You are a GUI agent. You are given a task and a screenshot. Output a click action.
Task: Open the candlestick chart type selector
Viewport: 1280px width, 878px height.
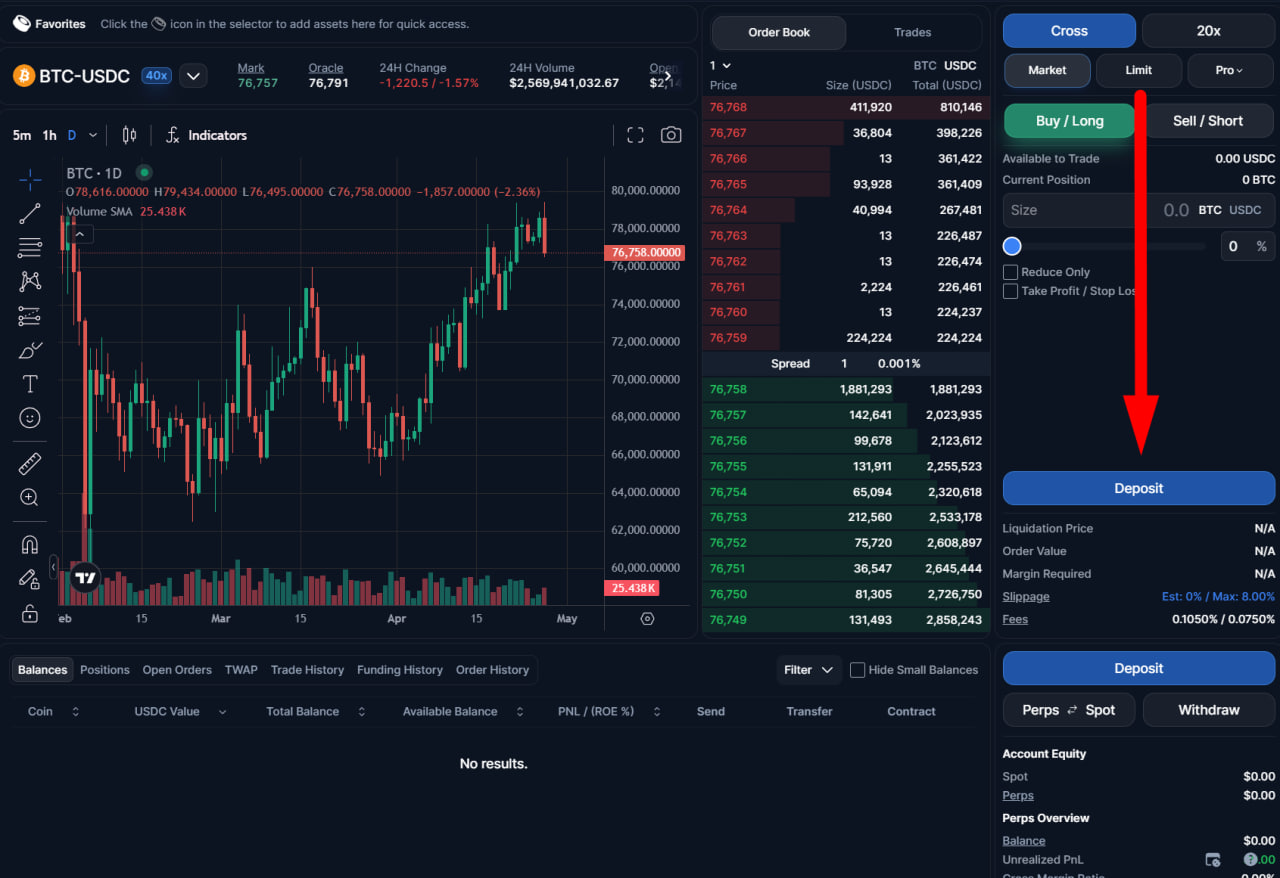pyautogui.click(x=129, y=135)
